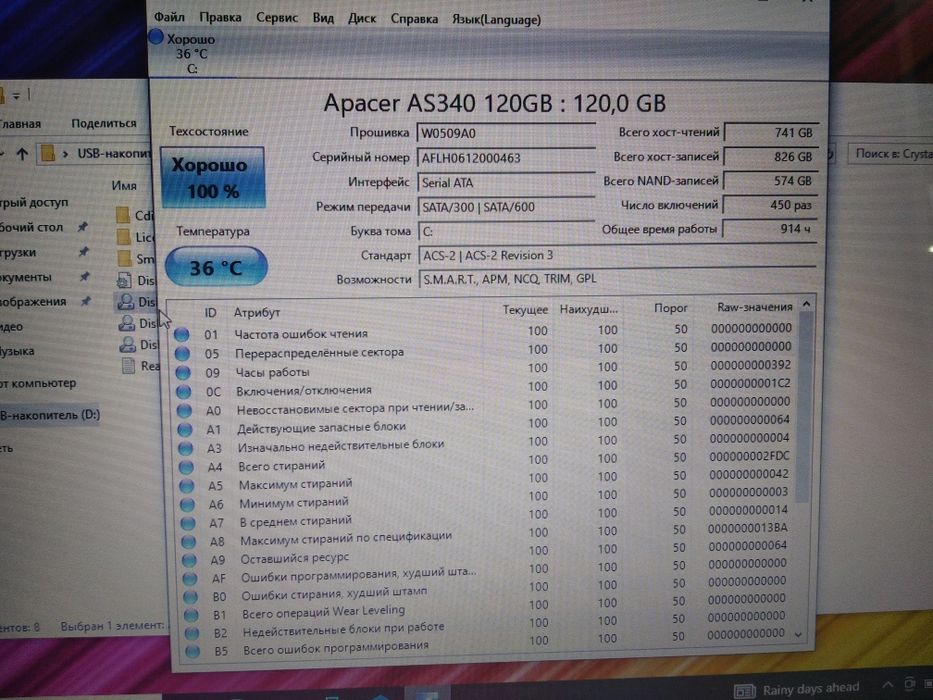The width and height of the screenshot is (933, 700).
Task: Click the status circle for attribute A3
Action: click(185, 448)
